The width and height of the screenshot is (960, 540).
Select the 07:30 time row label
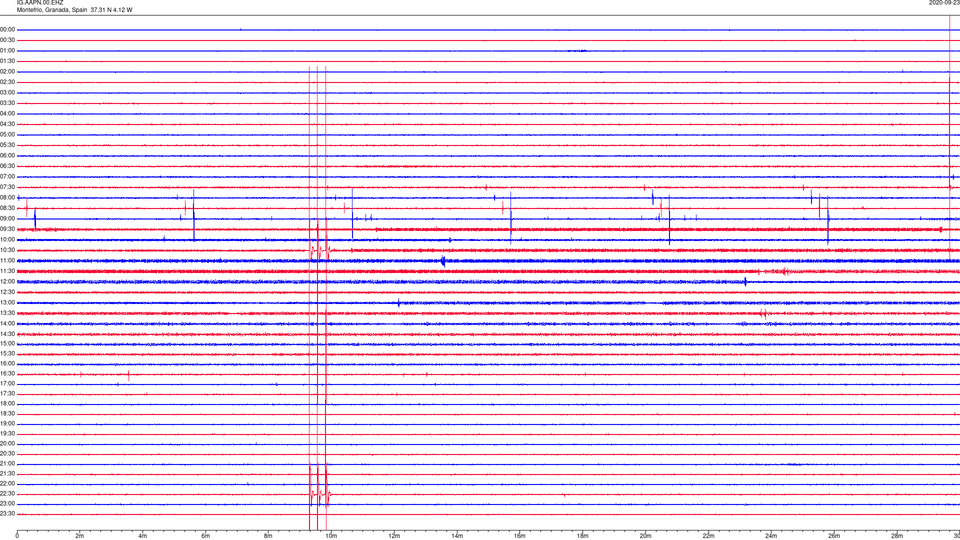click(7, 187)
